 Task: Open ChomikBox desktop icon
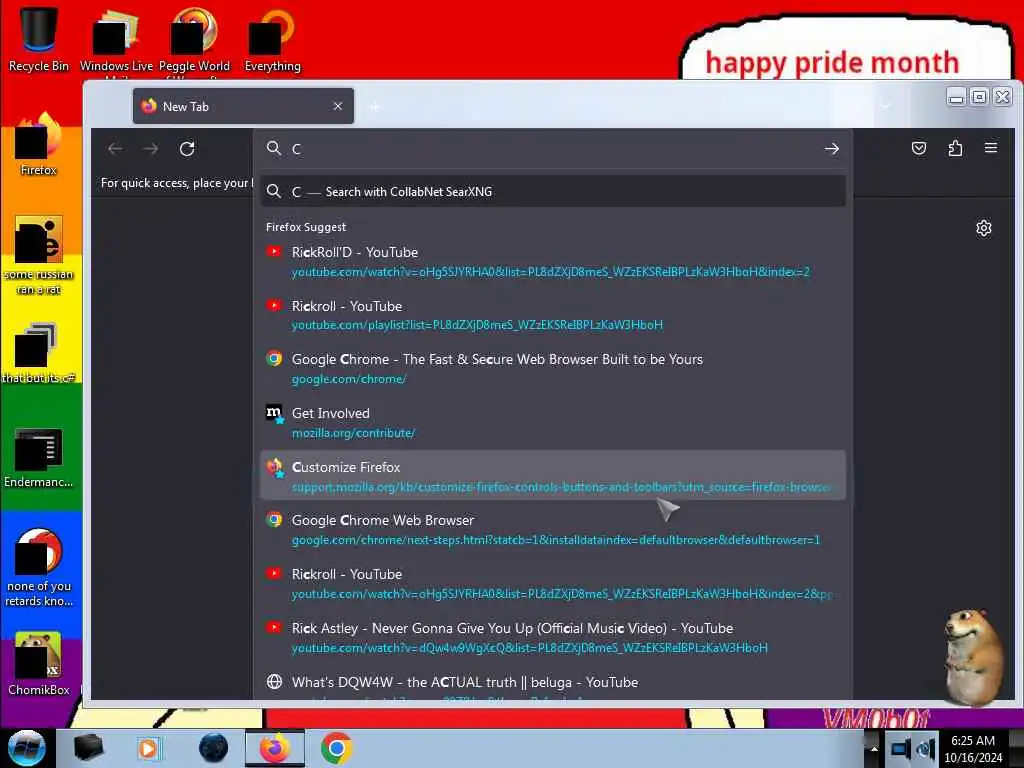point(39,664)
